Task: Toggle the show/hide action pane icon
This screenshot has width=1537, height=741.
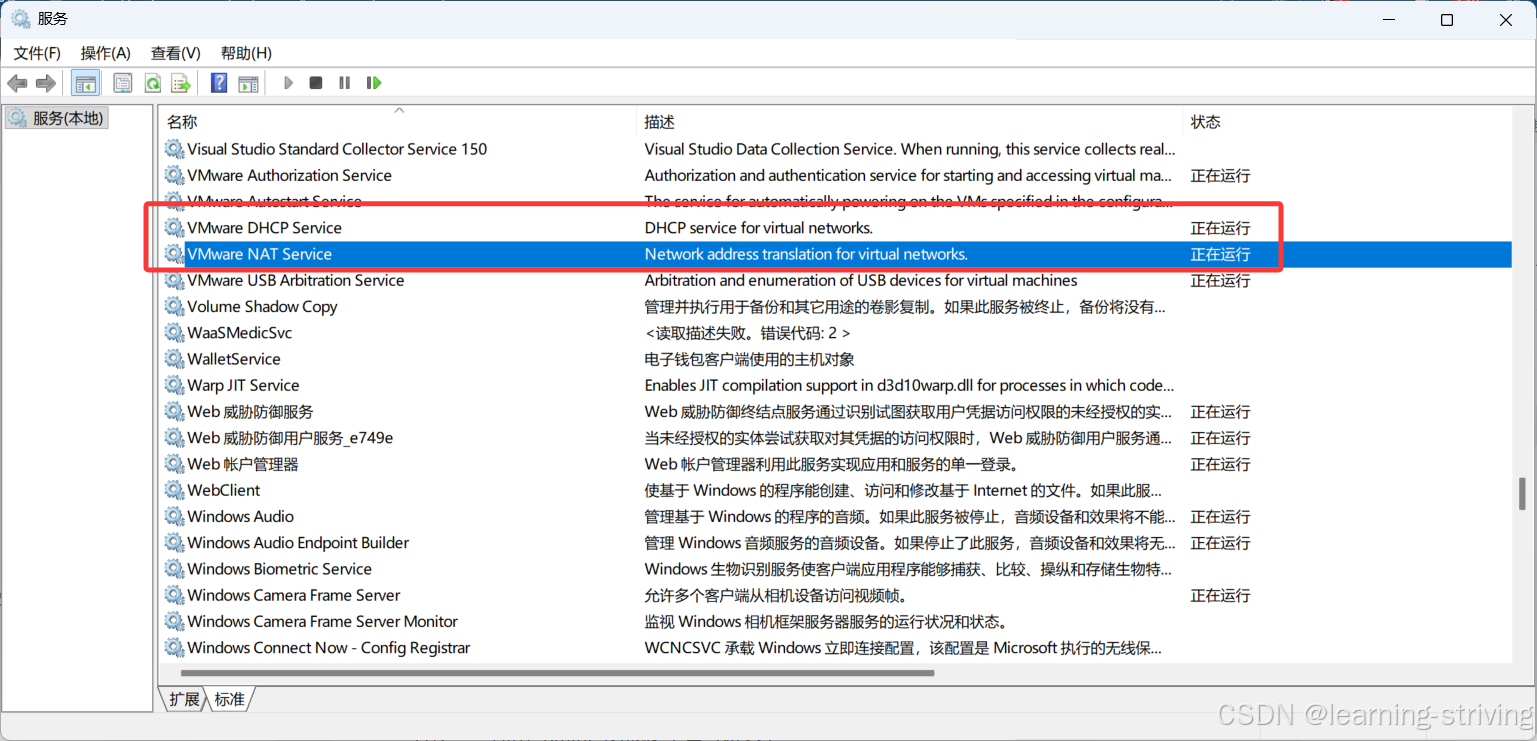Action: (x=248, y=83)
